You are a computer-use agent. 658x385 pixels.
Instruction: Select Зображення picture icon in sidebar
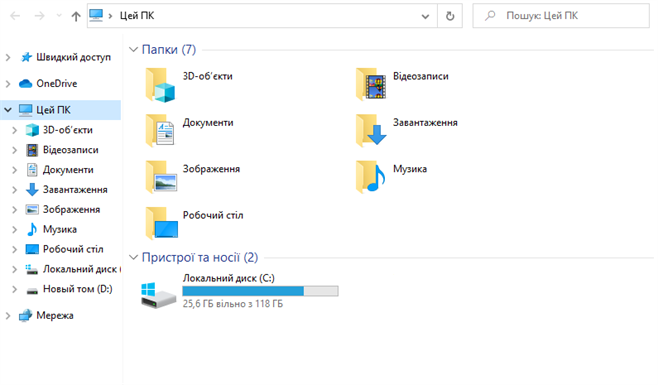point(32,209)
